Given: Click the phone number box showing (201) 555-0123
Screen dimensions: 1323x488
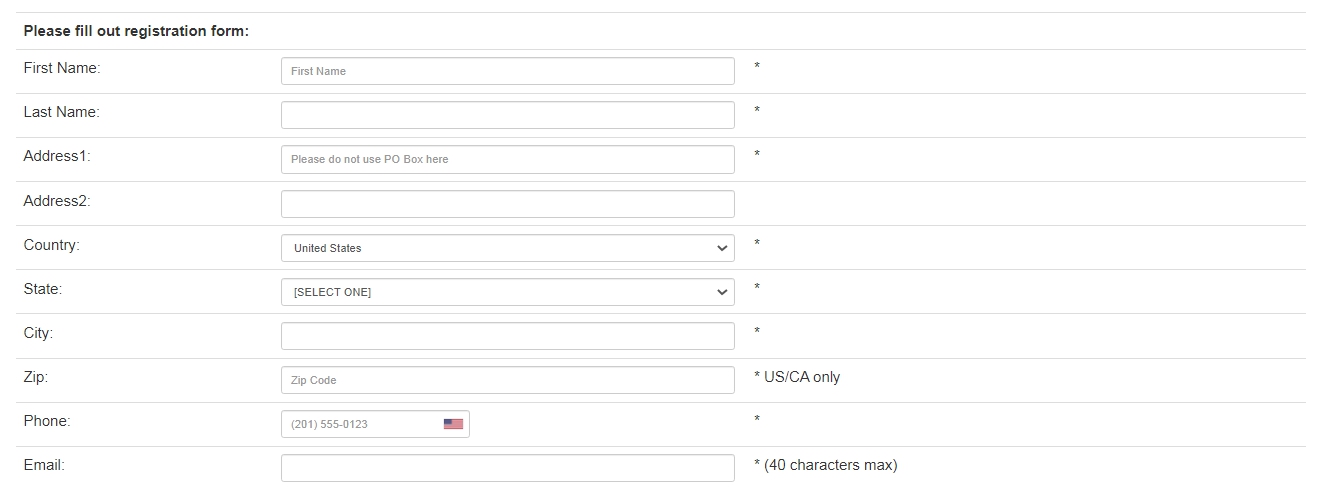Looking at the screenshot, I should (375, 424).
